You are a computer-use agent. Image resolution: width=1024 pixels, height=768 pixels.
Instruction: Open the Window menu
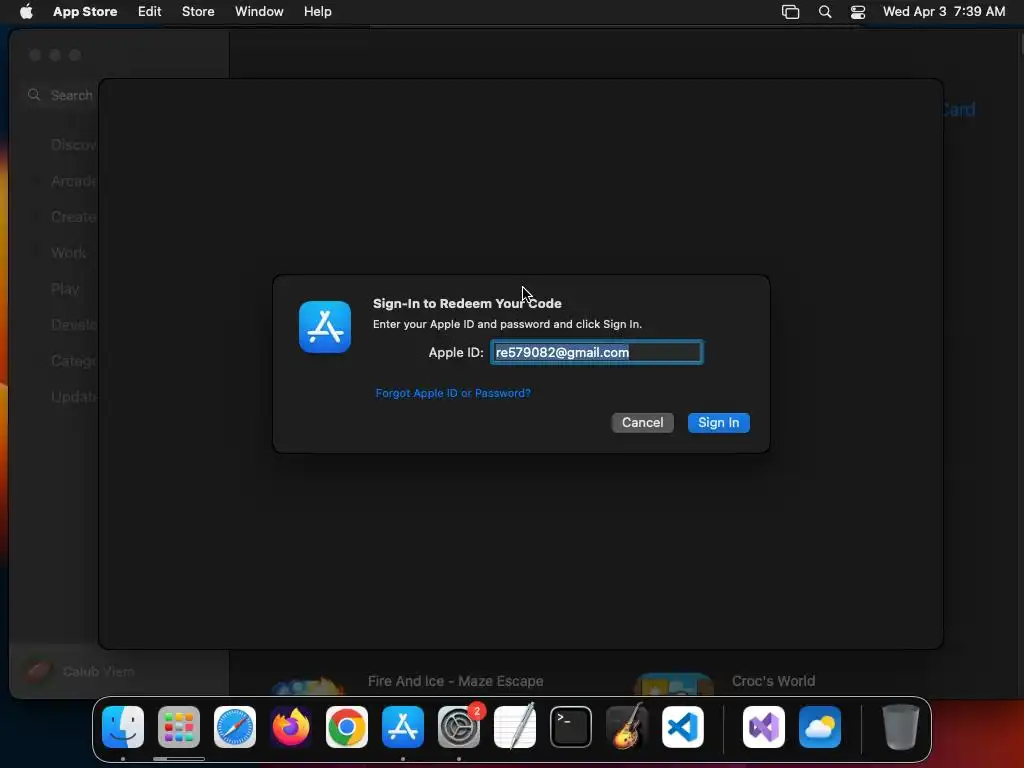pos(259,12)
